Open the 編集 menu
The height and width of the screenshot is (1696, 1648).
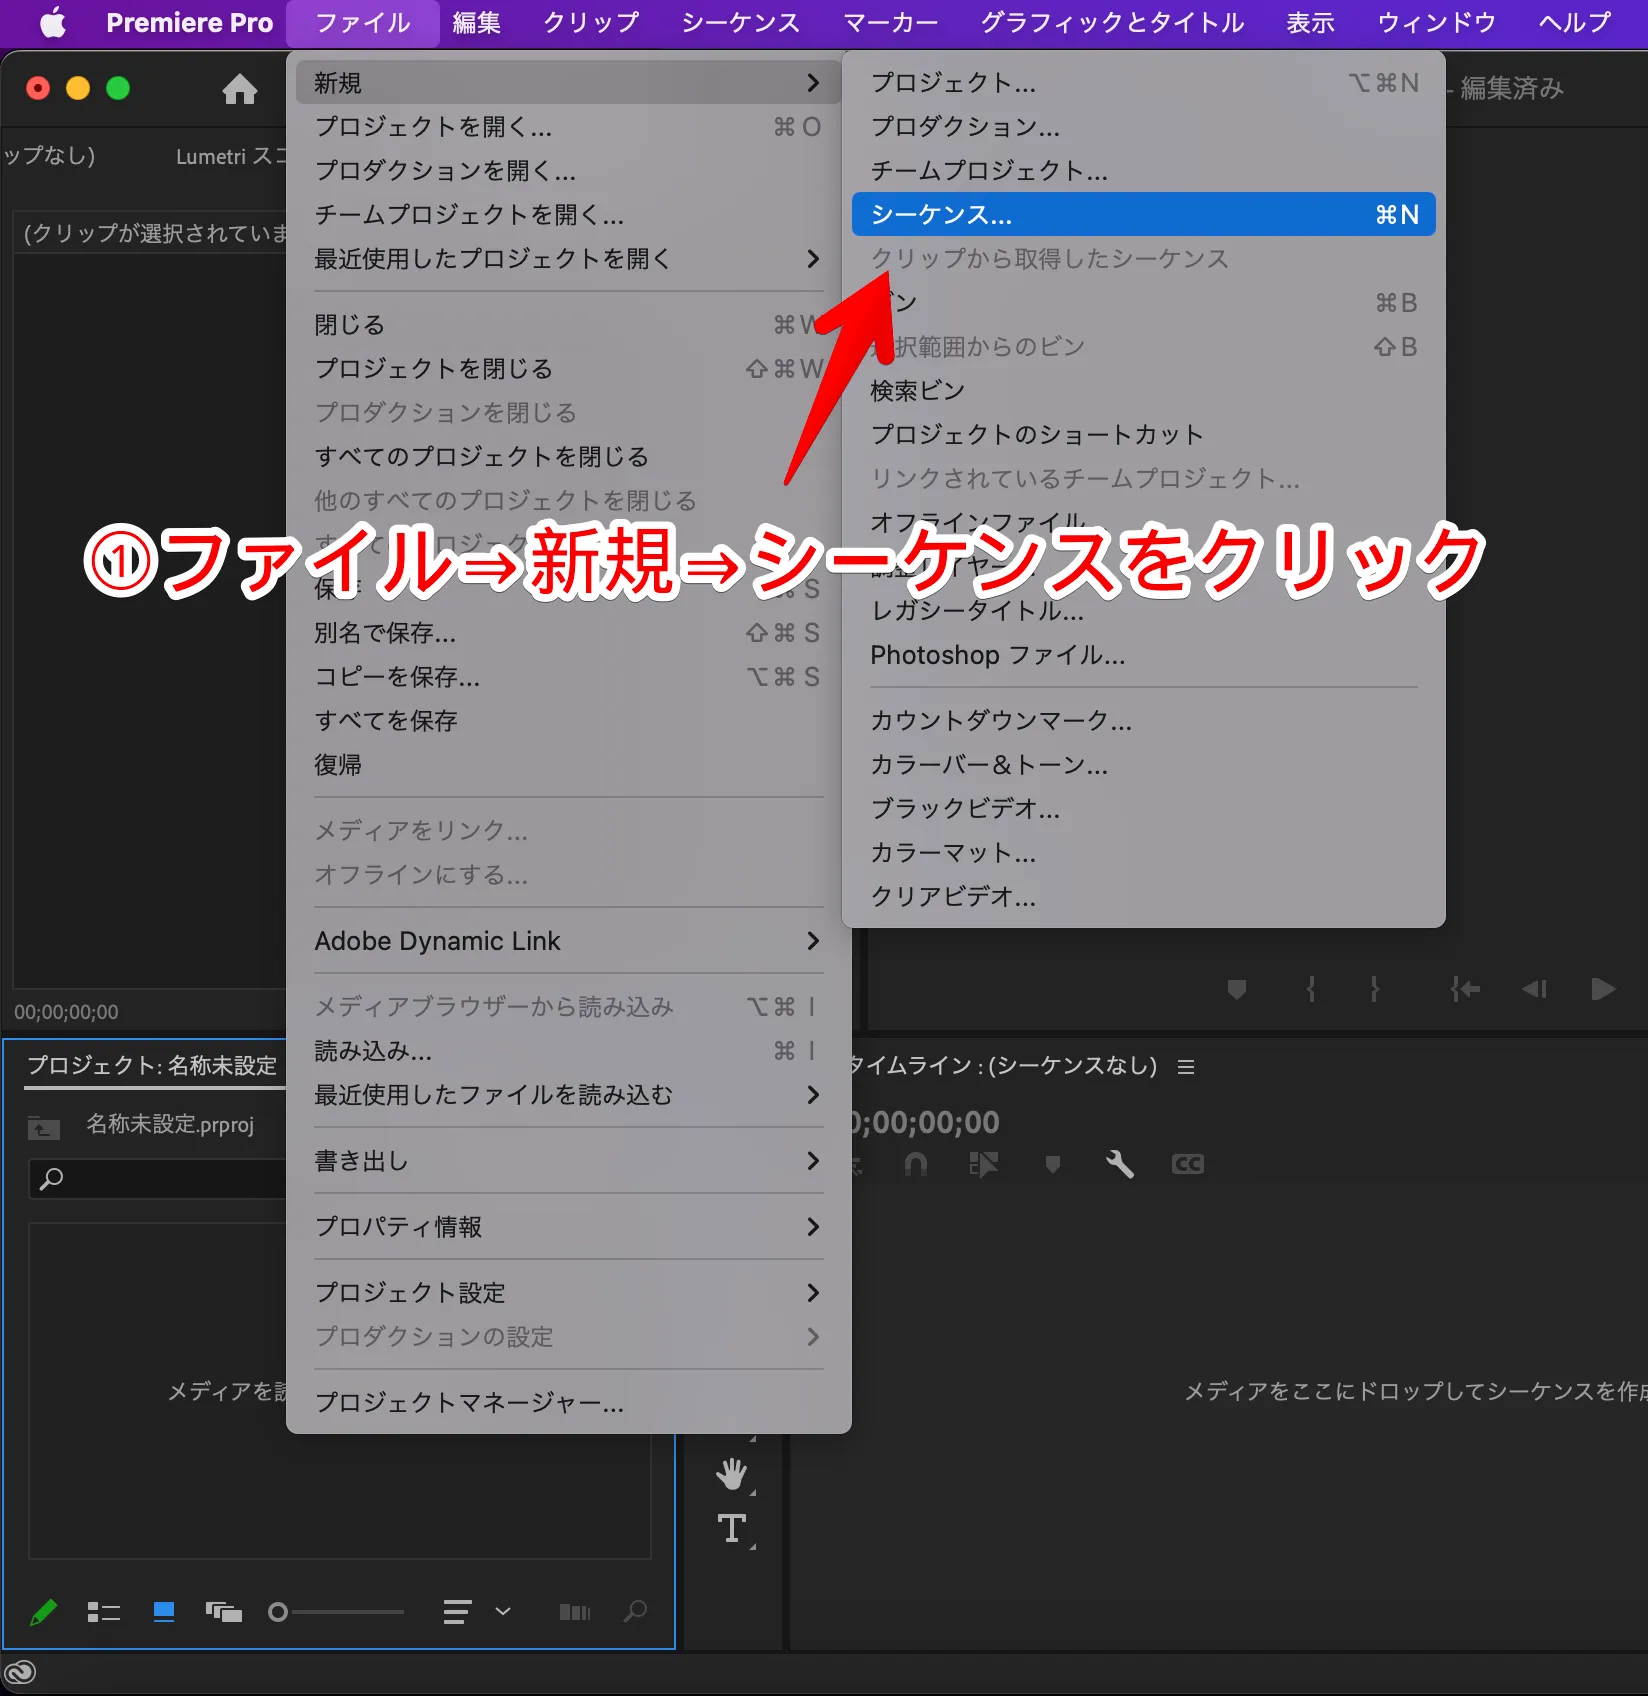[476, 23]
